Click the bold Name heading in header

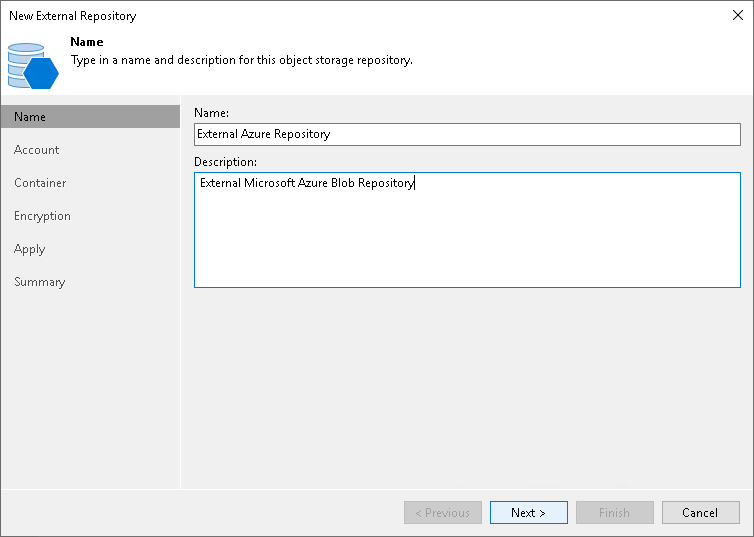coord(87,43)
